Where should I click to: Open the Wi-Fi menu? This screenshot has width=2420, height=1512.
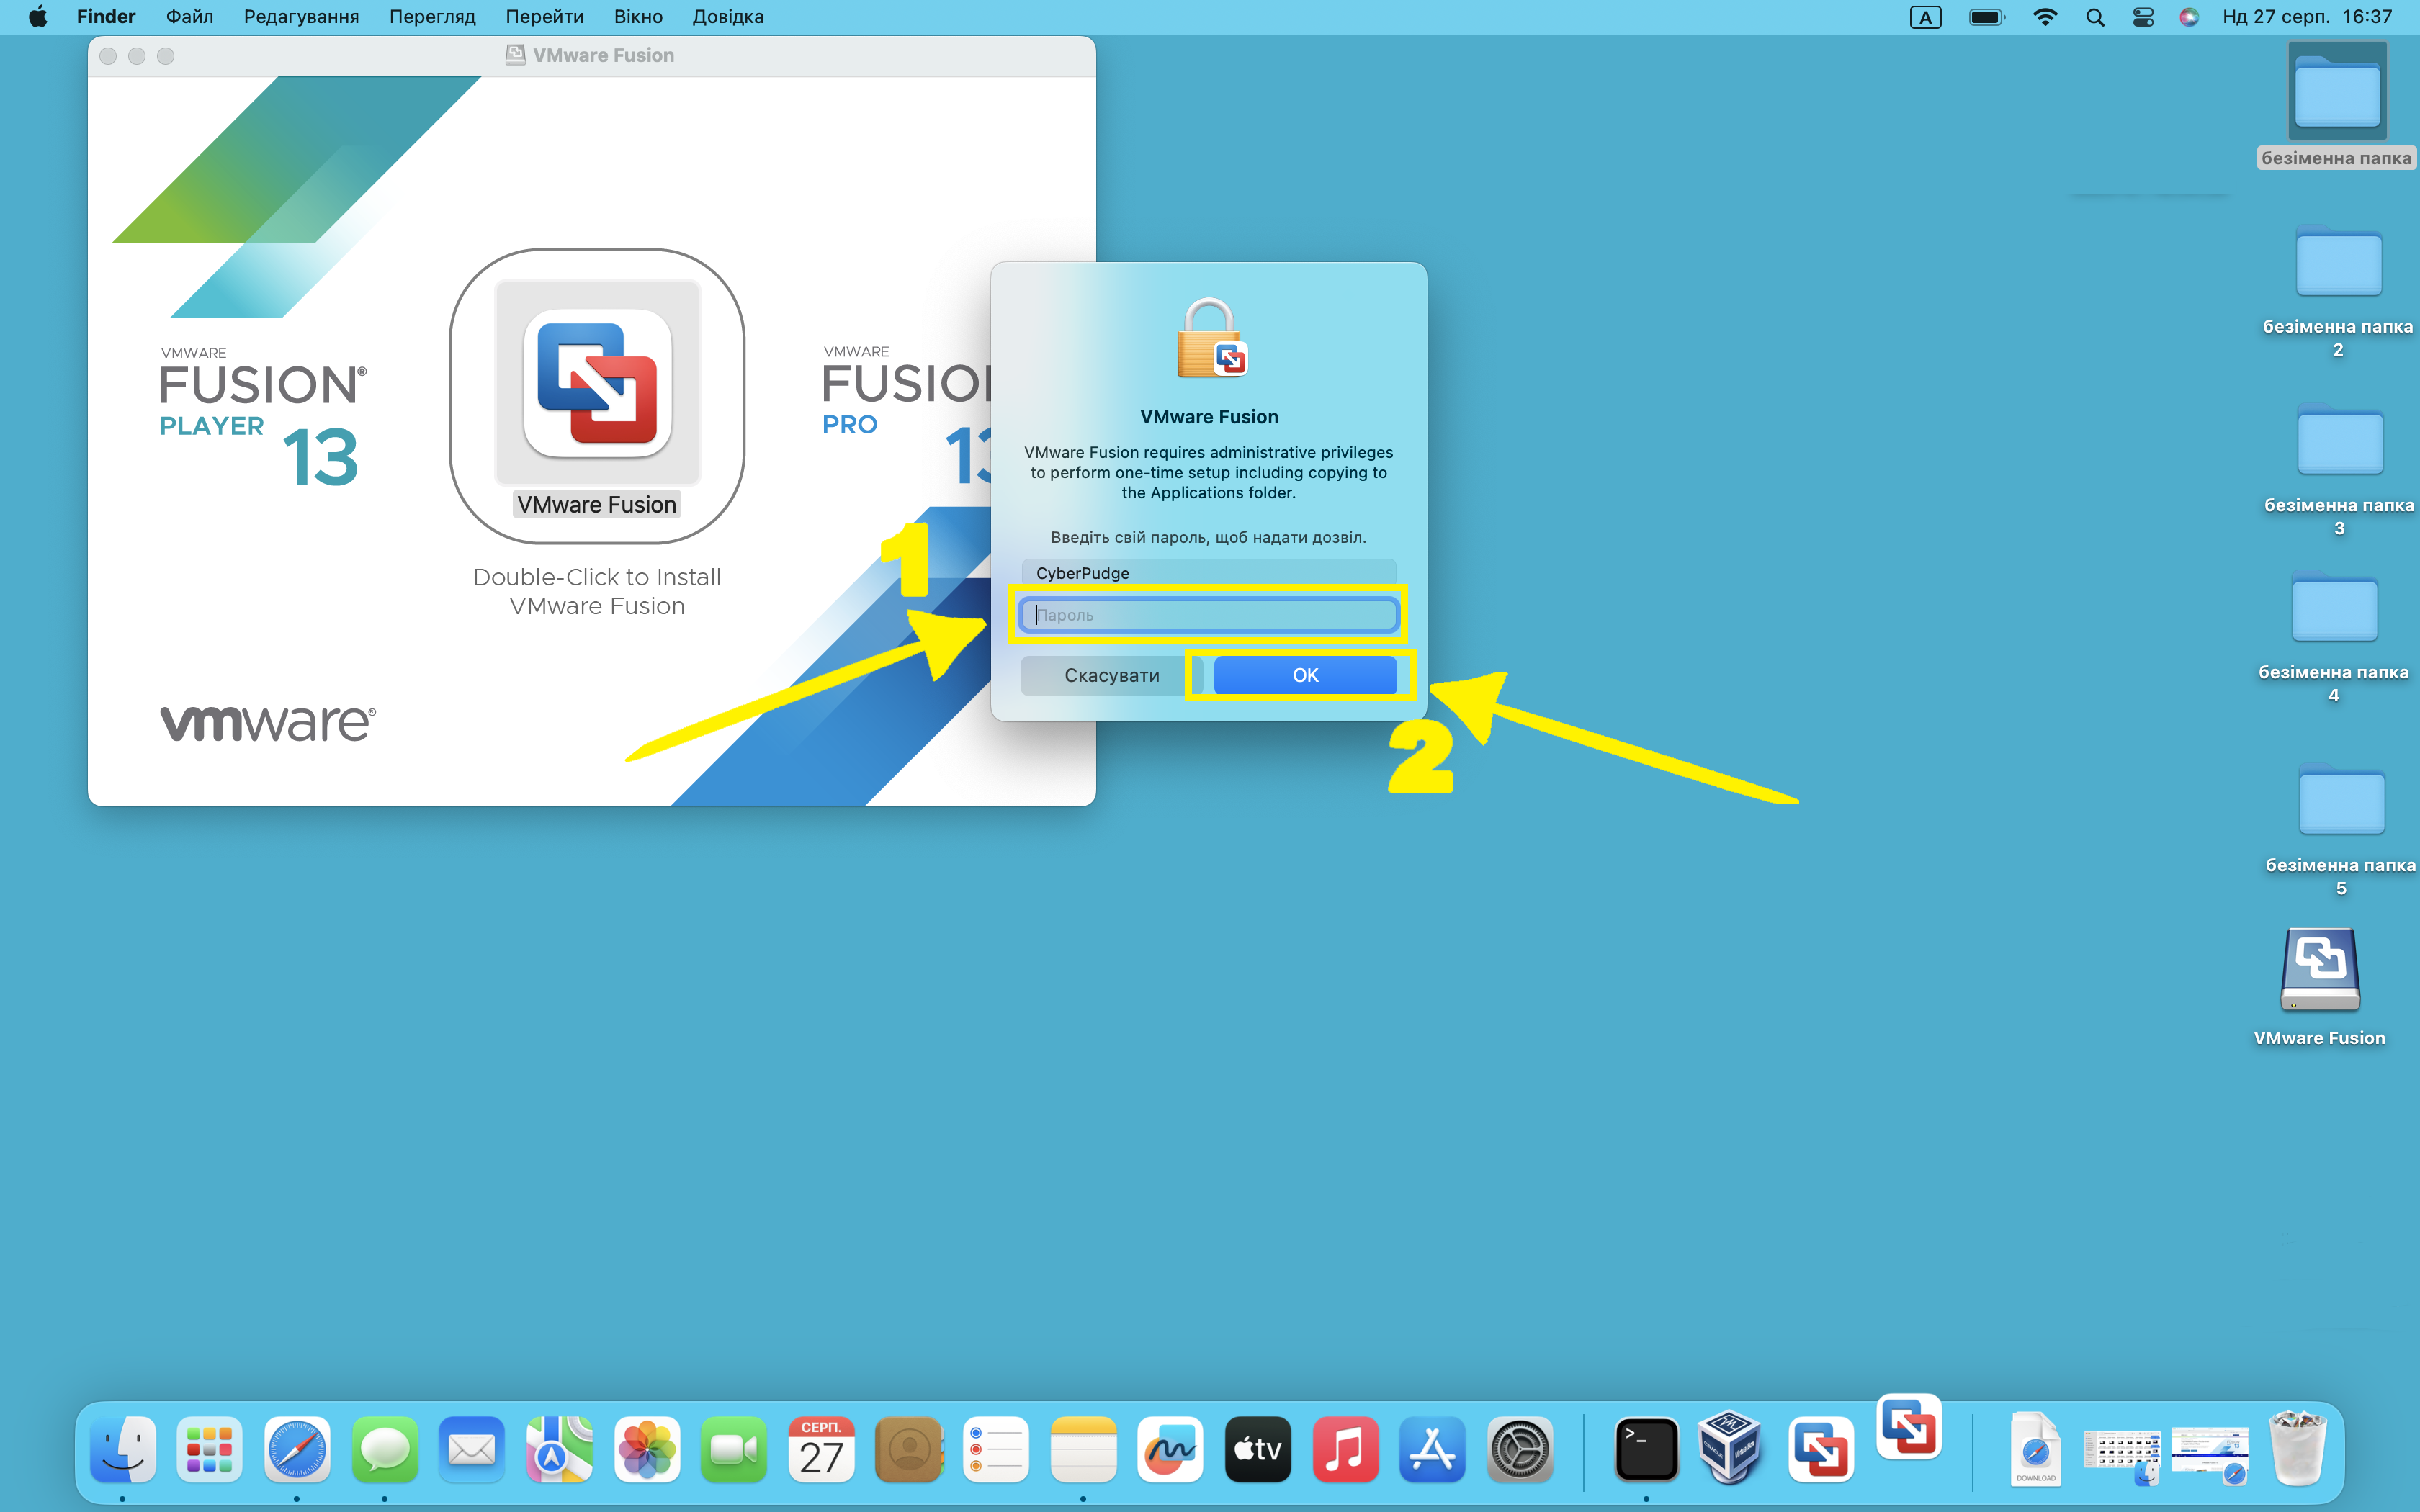coord(2045,17)
